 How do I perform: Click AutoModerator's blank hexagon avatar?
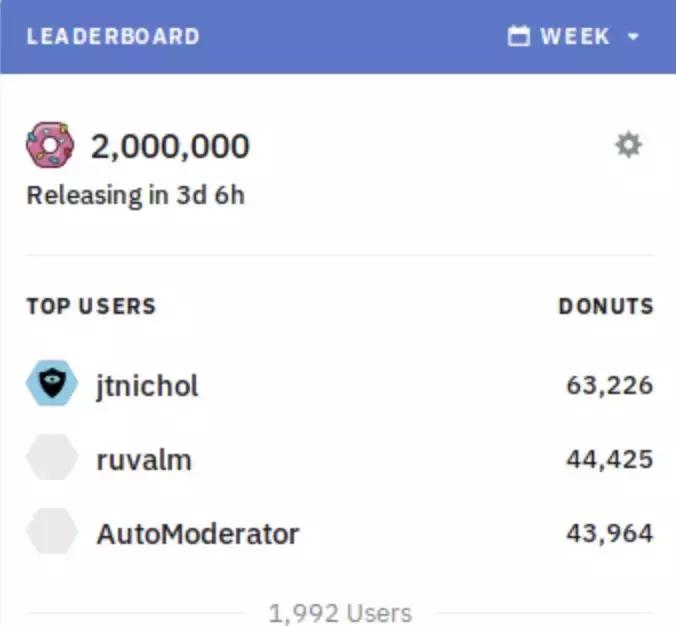51,532
